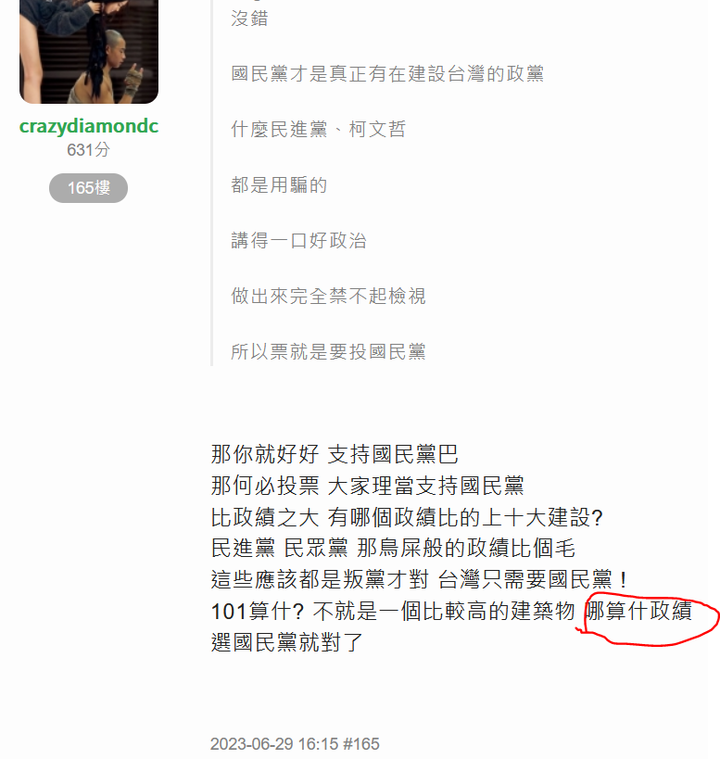Click the line 台灣只需要國民黨!
The image size is (720, 759).
click(534, 579)
